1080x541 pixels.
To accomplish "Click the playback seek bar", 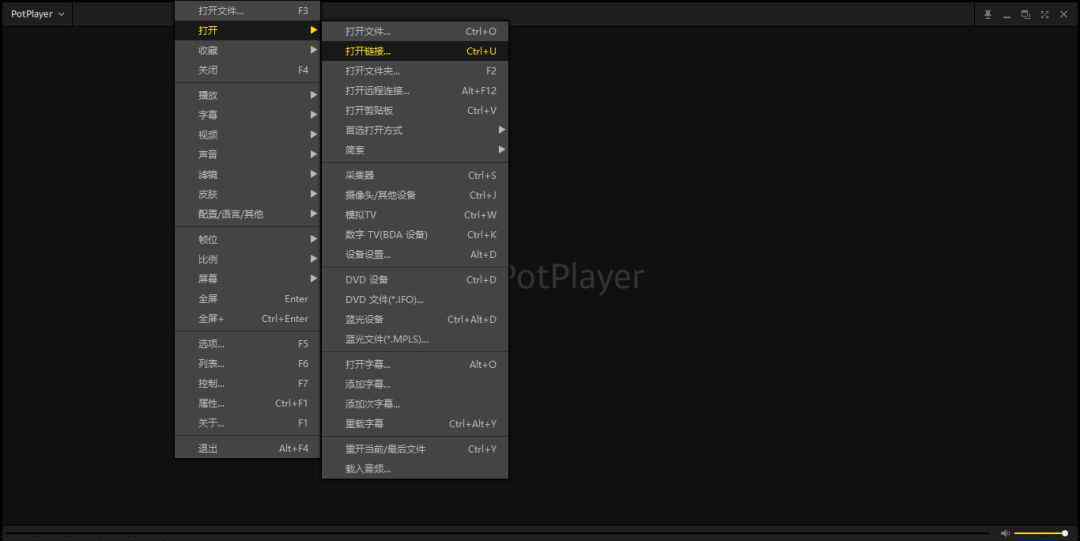I will coord(496,533).
